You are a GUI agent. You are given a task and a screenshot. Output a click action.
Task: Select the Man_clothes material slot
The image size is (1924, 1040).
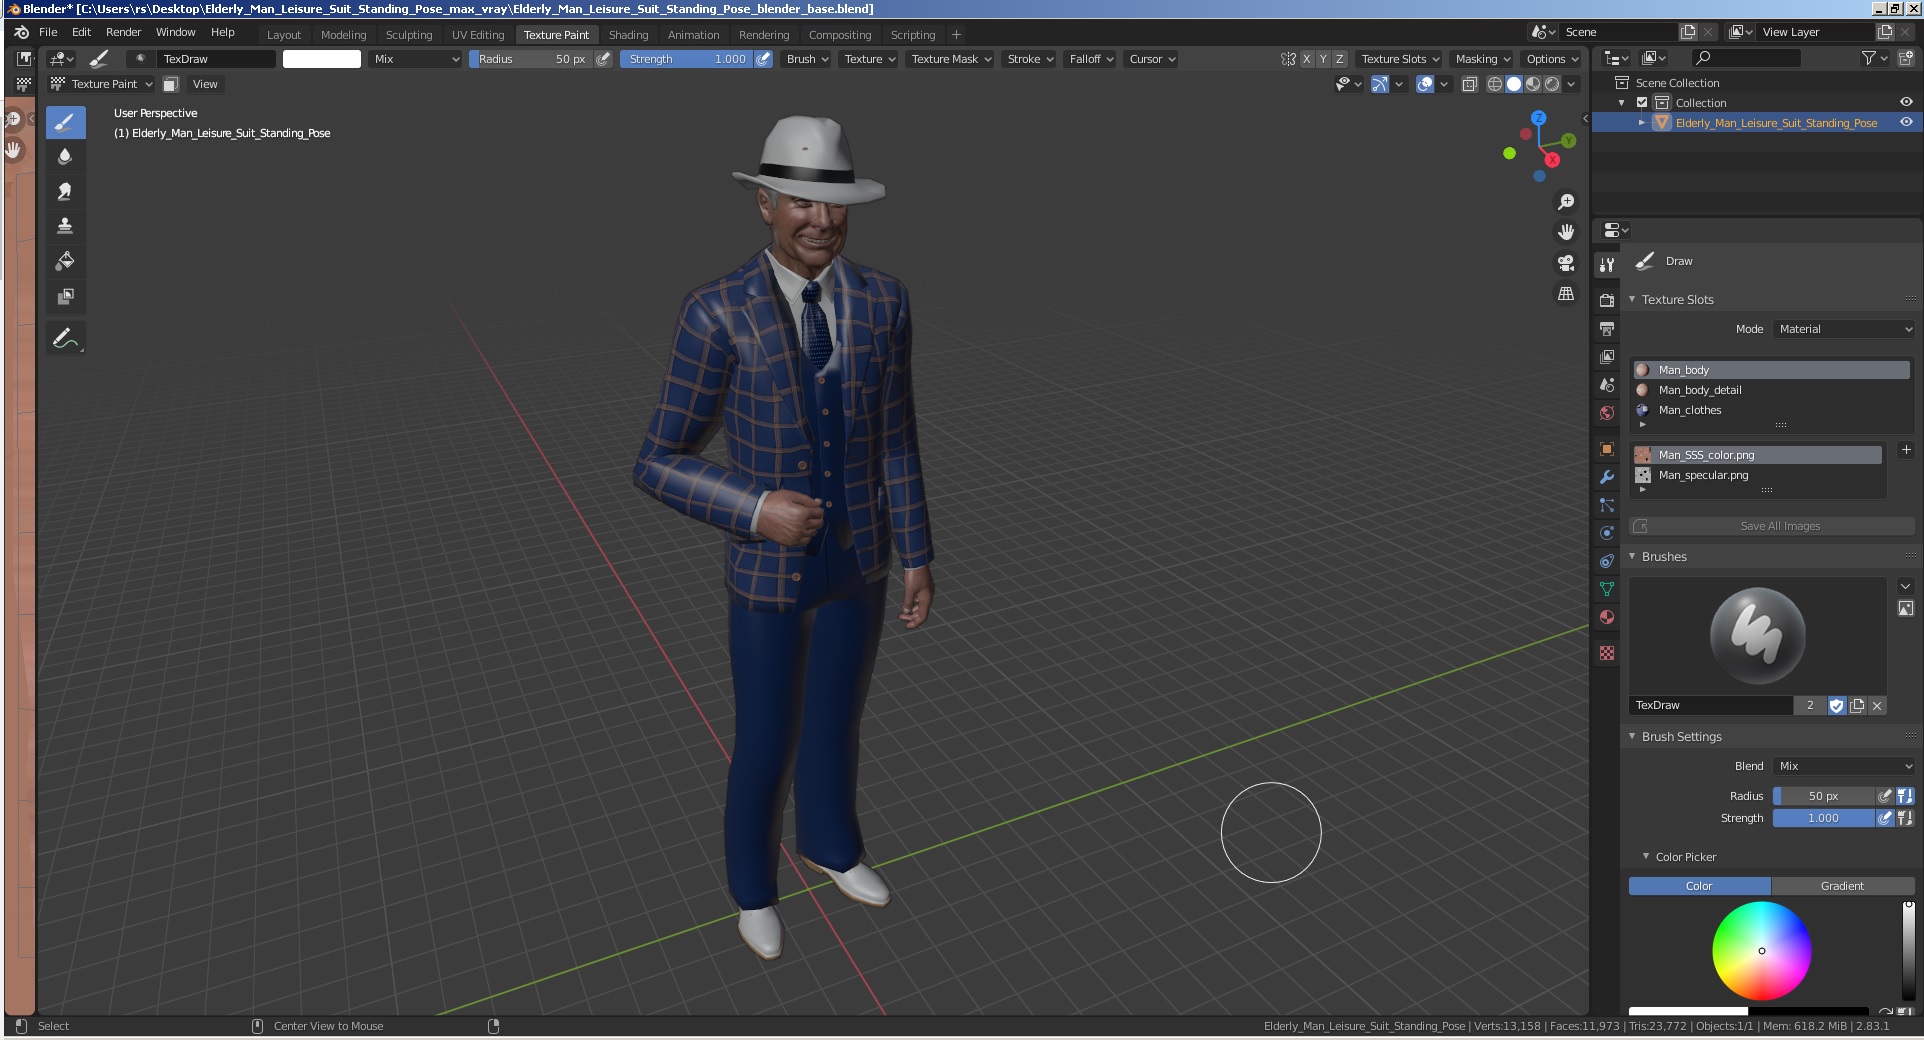coord(1772,410)
